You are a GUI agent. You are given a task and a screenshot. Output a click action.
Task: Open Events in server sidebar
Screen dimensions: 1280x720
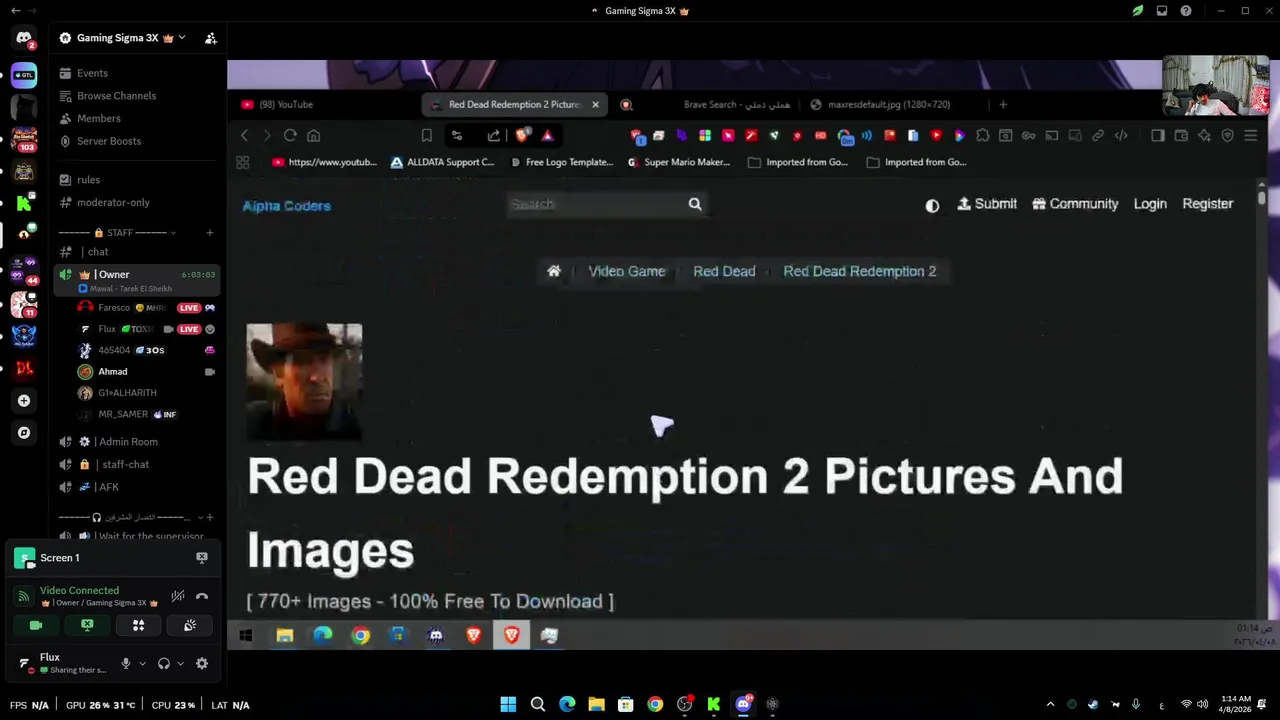point(137,73)
